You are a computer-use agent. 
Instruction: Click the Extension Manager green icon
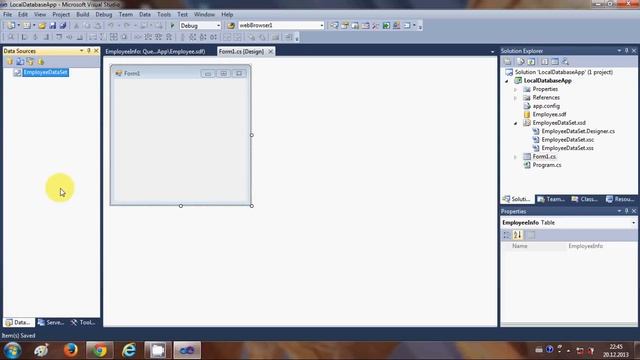click(x=386, y=26)
